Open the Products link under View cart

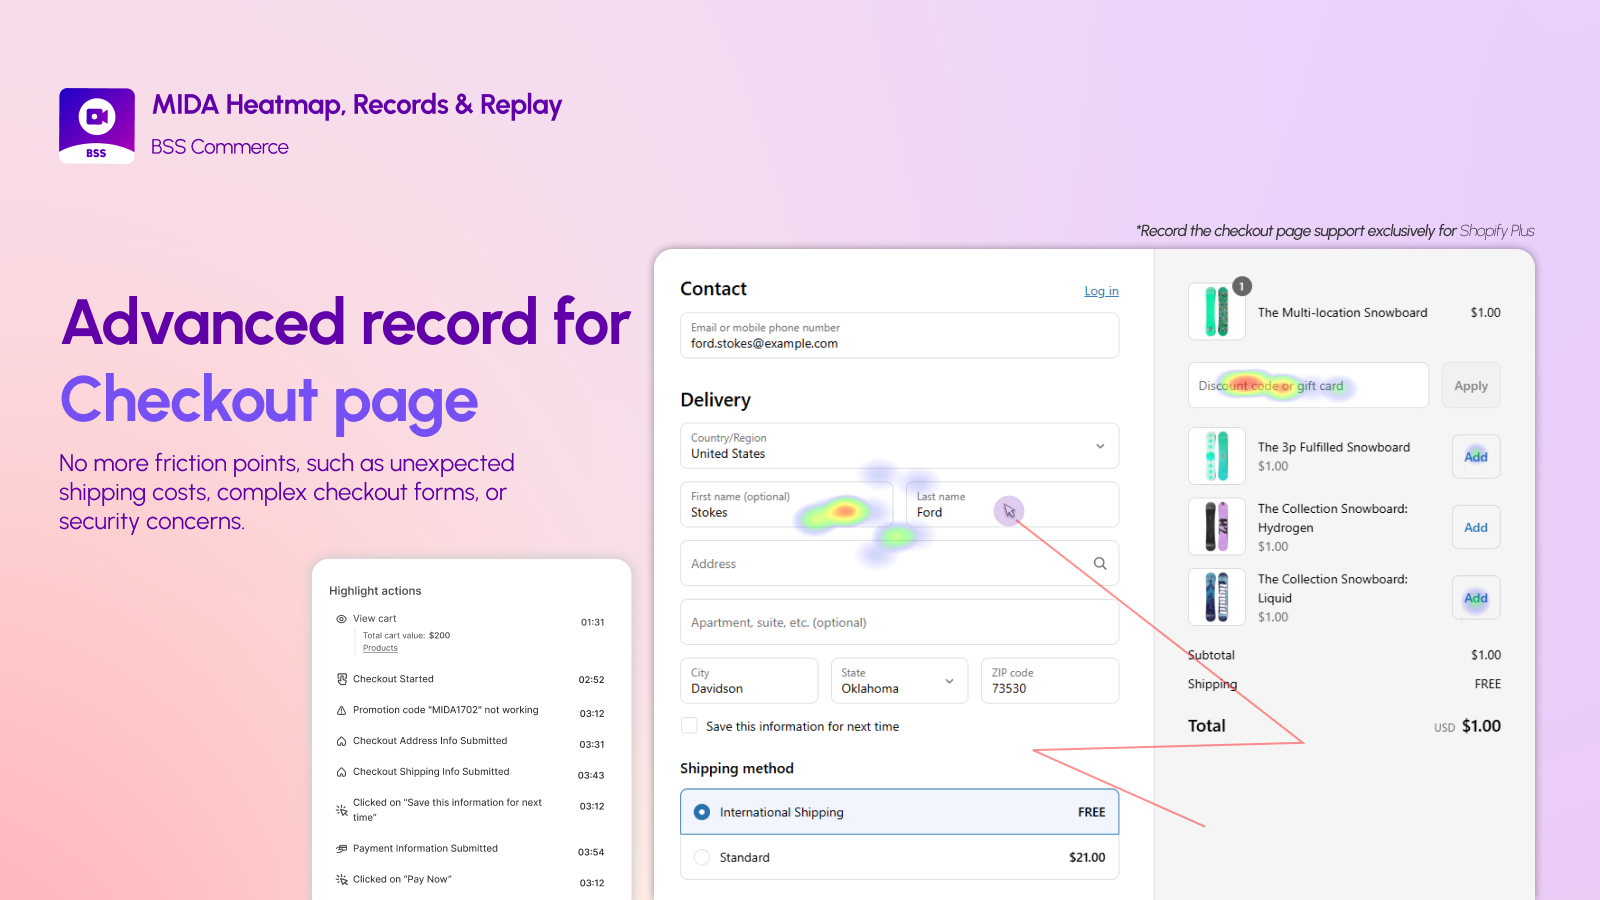pyautogui.click(x=380, y=648)
